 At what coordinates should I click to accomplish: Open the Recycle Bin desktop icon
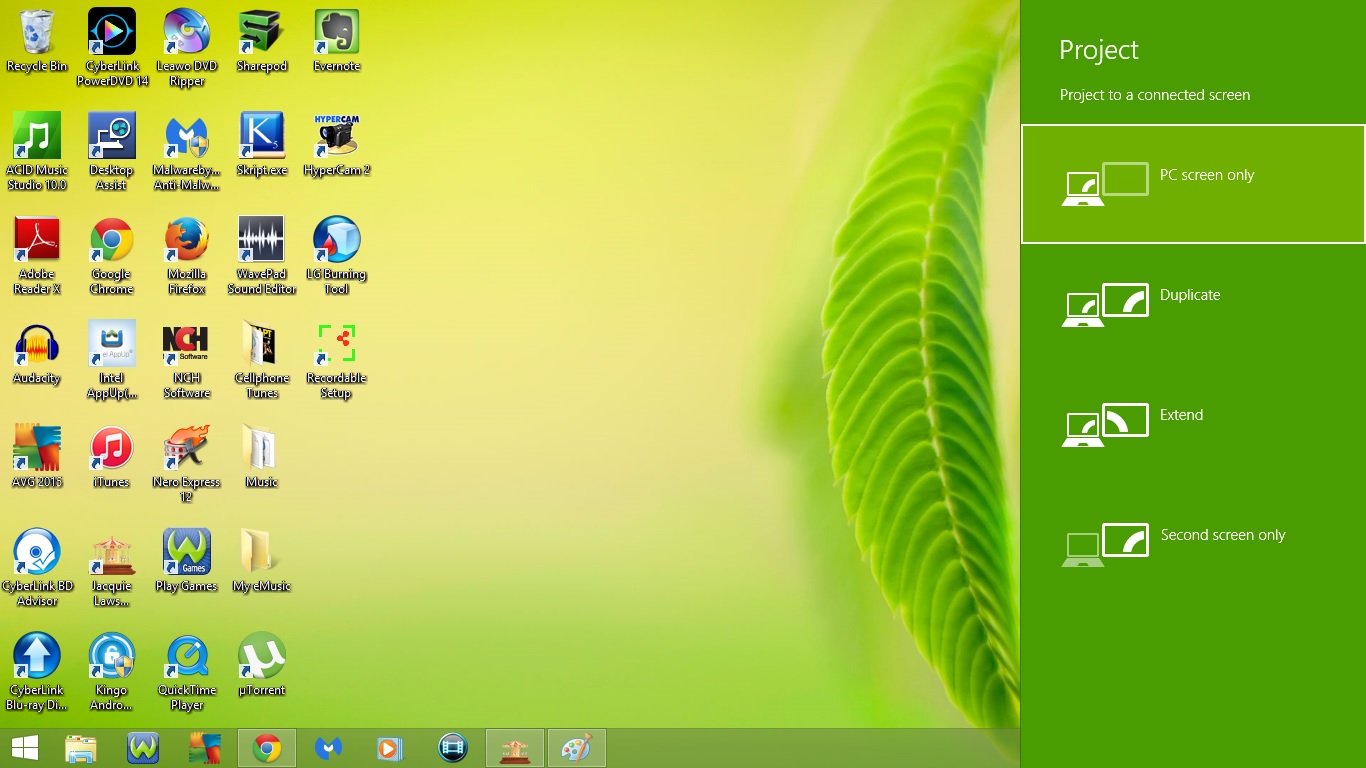pyautogui.click(x=37, y=41)
